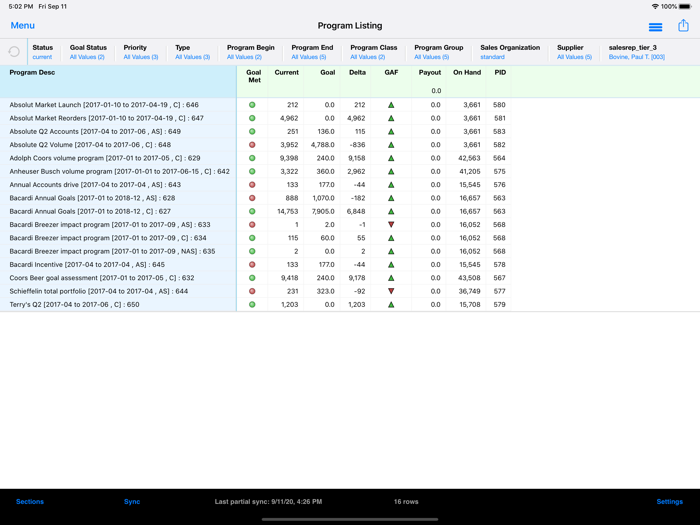Select Bacardi Incentive : 645 row
This screenshot has height=525, width=700.
(x=255, y=265)
